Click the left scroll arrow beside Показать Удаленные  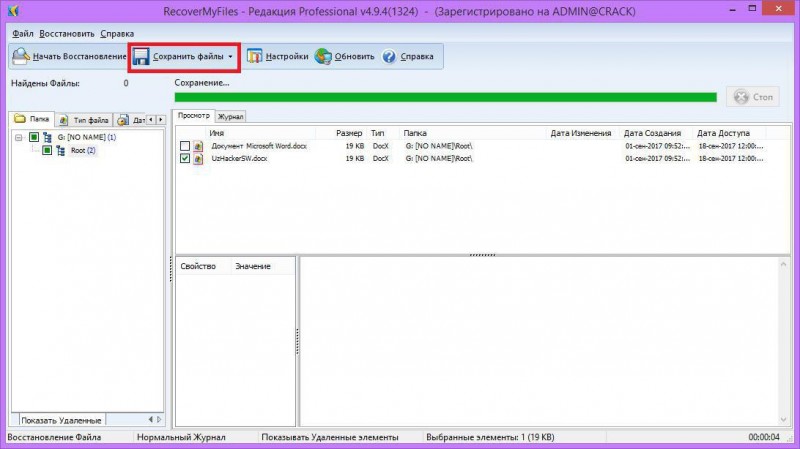click(151, 419)
